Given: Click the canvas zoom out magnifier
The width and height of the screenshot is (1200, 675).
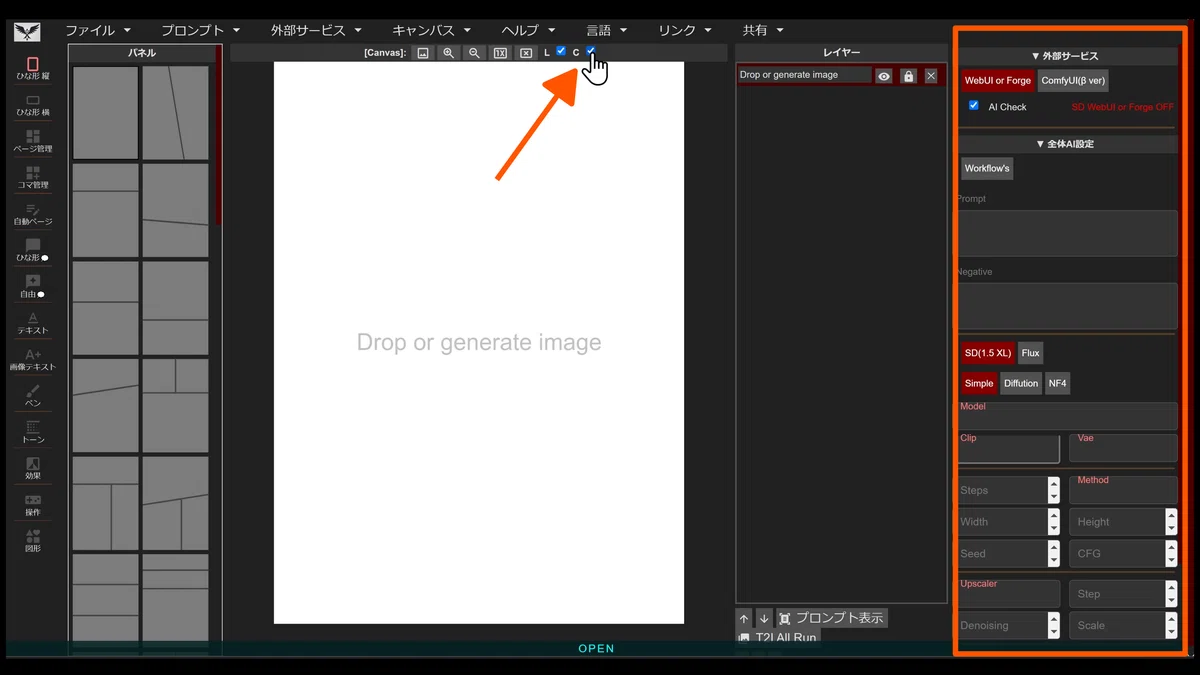Looking at the screenshot, I should 475,53.
